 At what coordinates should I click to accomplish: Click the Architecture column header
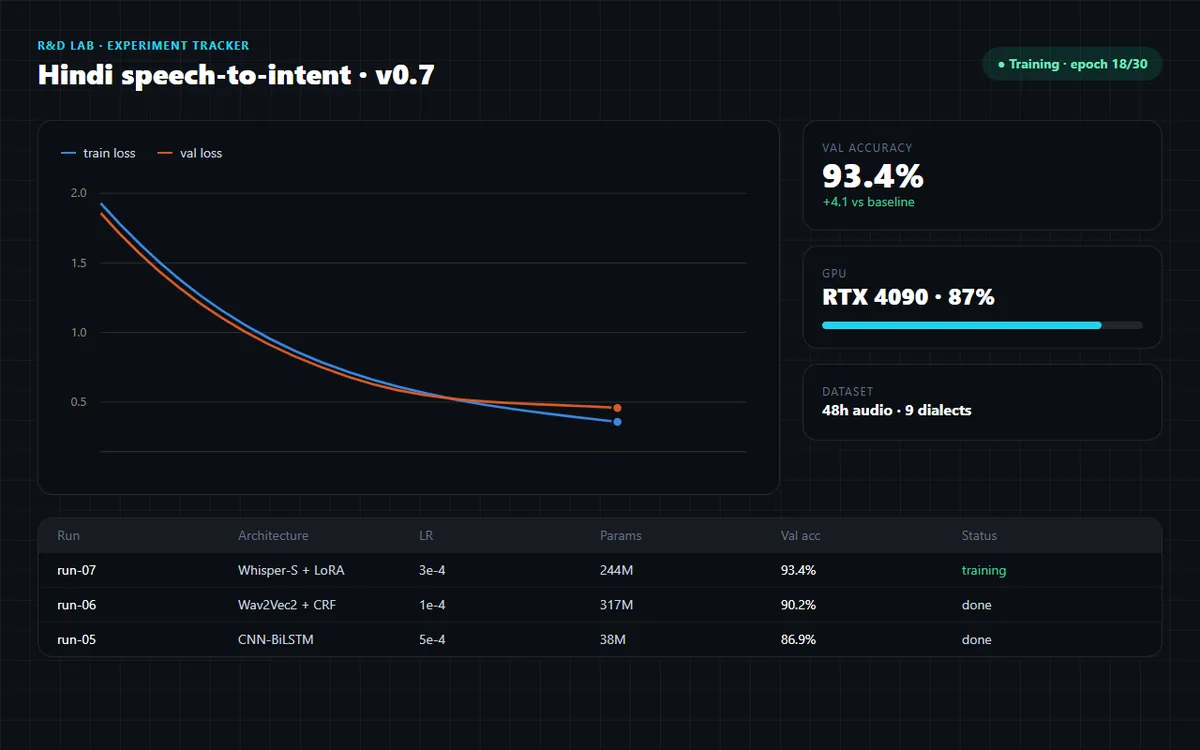(273, 536)
